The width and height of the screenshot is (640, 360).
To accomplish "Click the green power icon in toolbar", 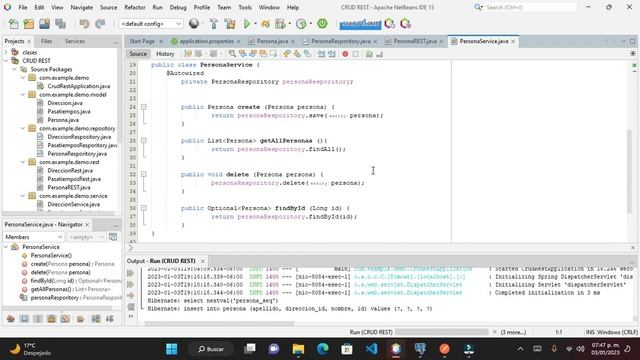I will point(322,24).
